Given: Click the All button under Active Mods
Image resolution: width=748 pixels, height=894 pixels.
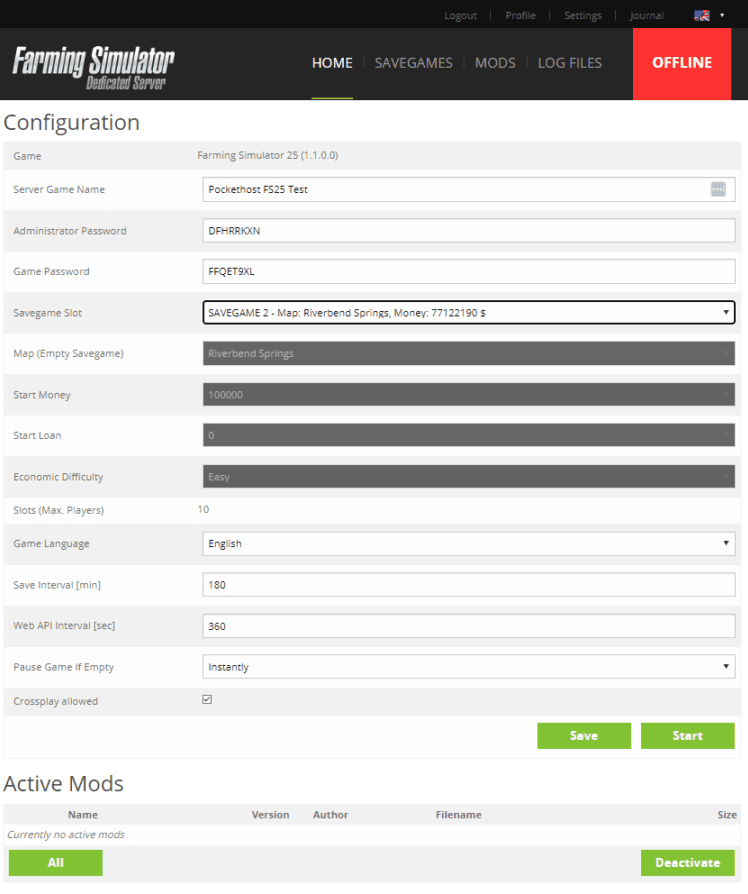Looking at the screenshot, I should pos(55,862).
